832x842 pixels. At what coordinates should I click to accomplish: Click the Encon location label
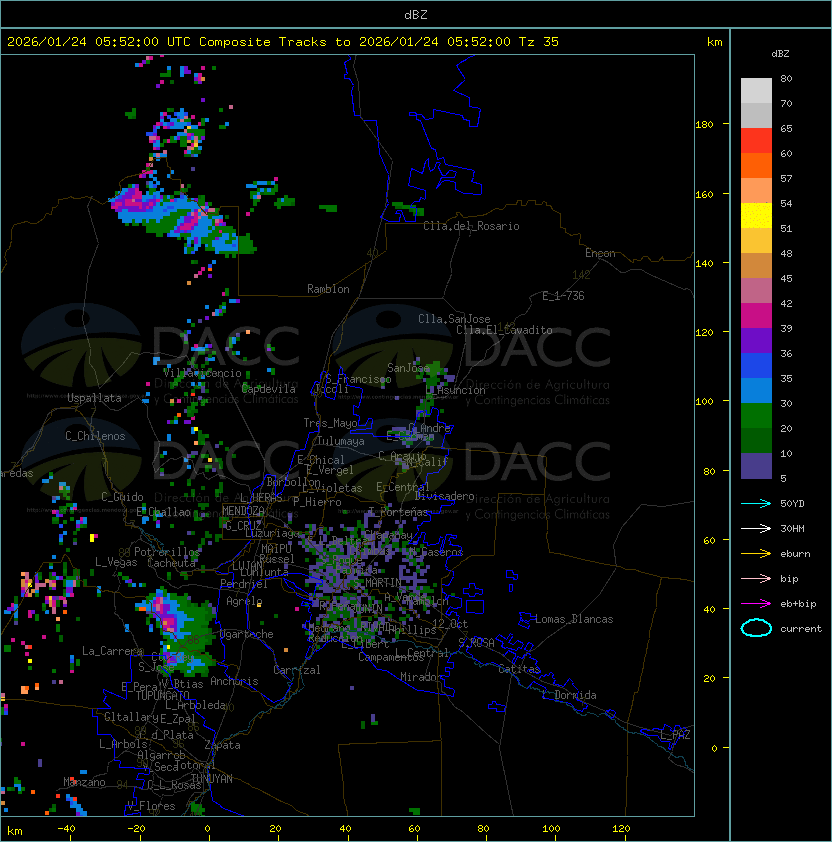coord(600,253)
